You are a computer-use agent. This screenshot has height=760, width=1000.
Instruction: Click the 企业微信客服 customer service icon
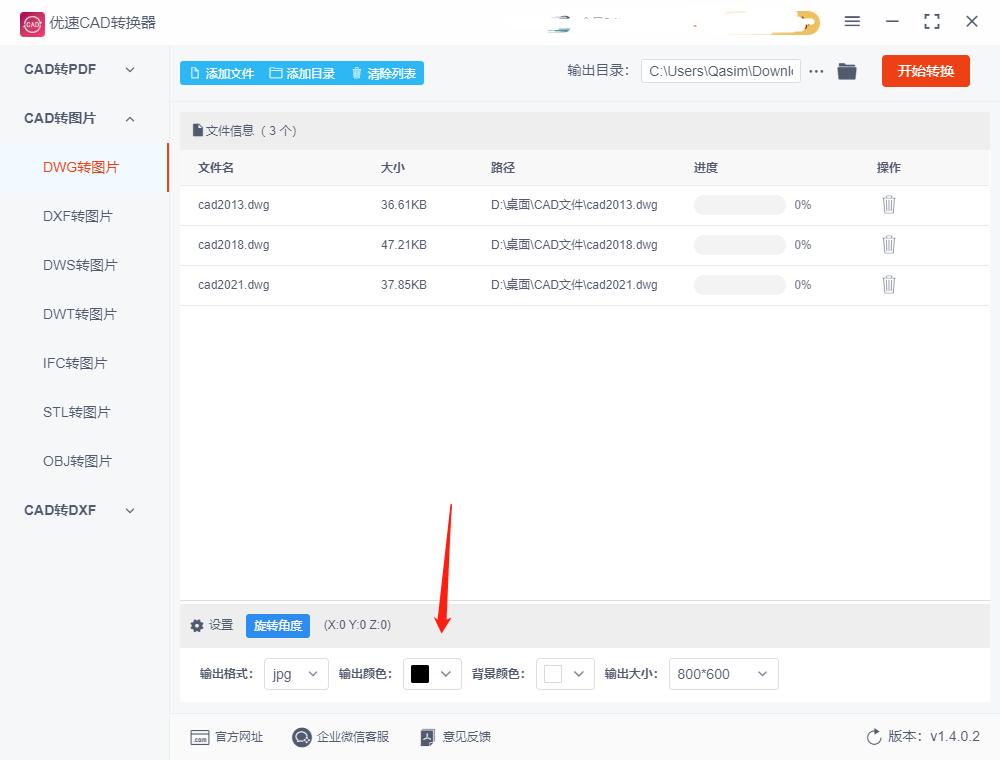click(300, 737)
